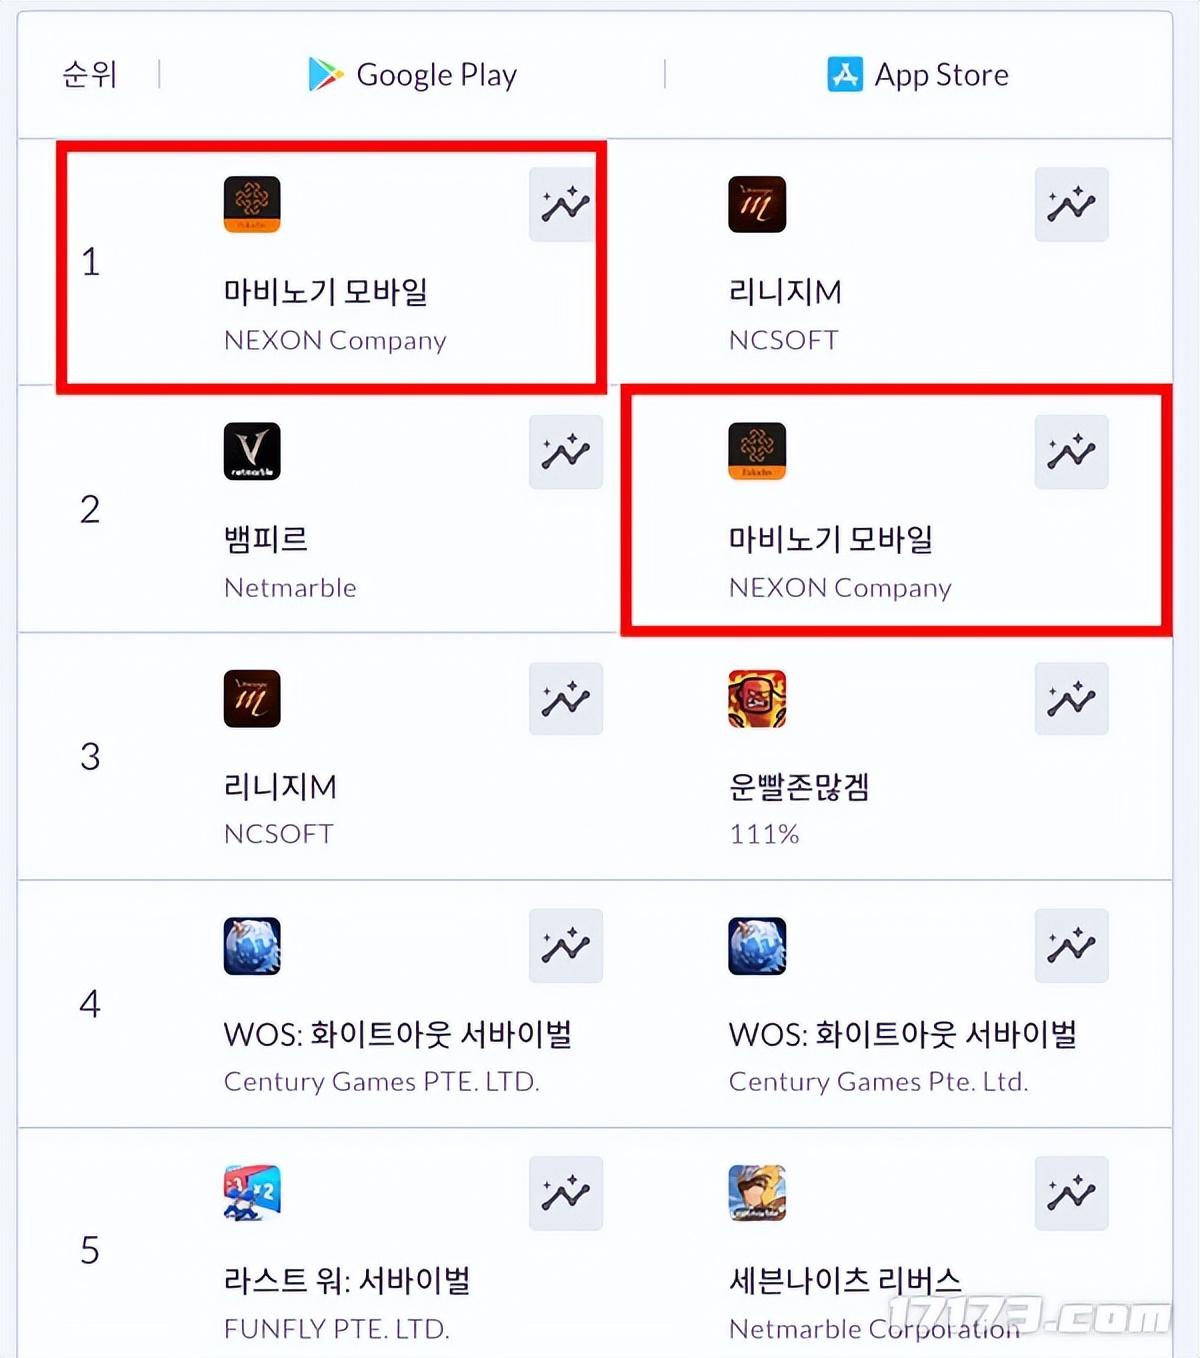Click the 운빨존많겜 app icon thumbnail
The image size is (1200, 1358).
coord(757,698)
